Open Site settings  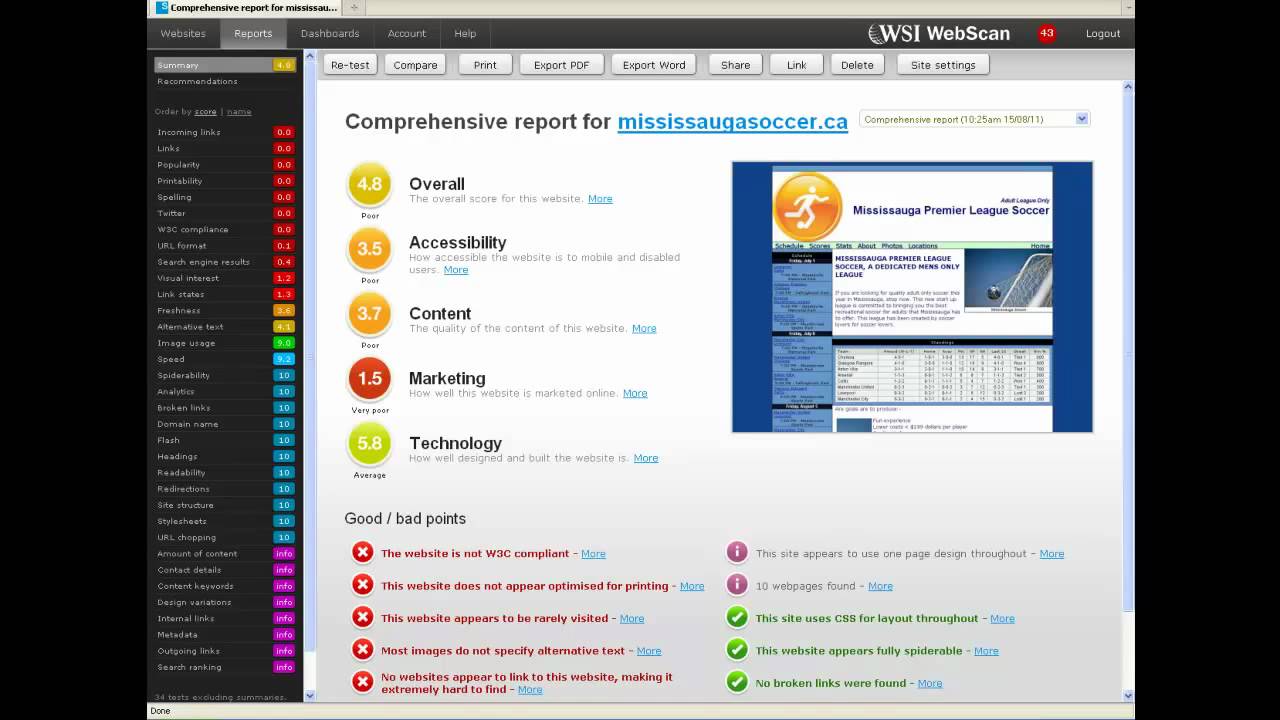(943, 65)
